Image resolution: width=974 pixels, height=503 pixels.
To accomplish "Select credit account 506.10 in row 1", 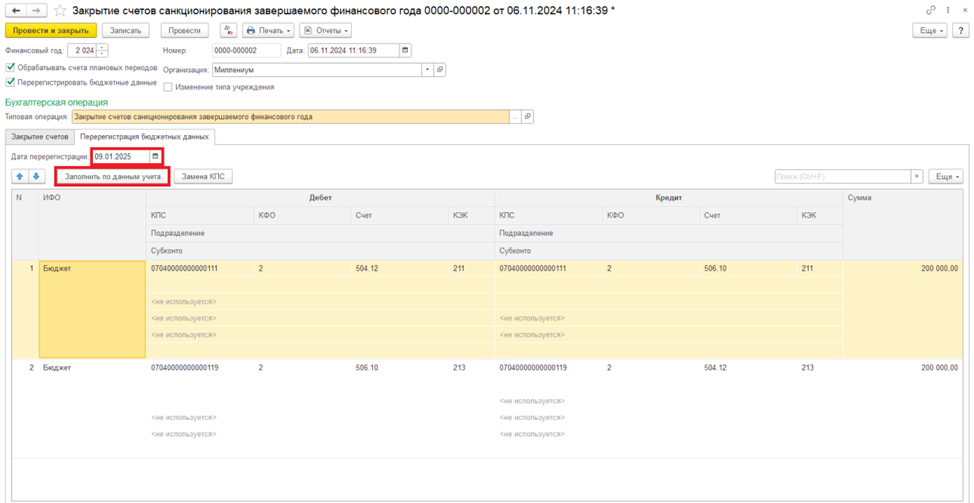I will (747, 268).
